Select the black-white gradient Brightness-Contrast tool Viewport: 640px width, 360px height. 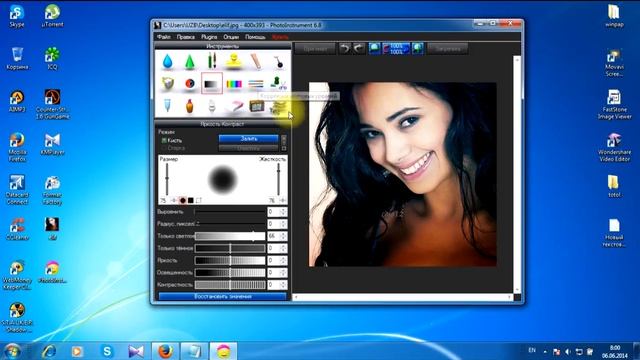pyautogui.click(x=211, y=84)
